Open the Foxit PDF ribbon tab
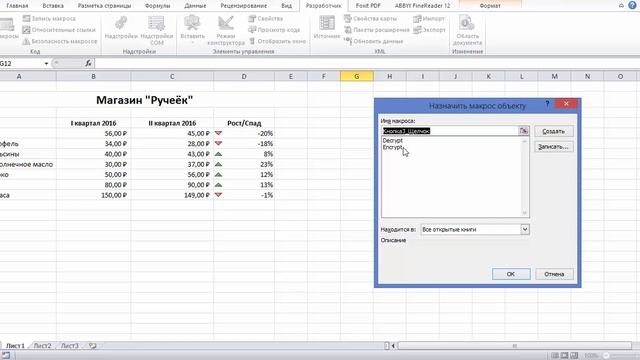This screenshot has height=360, width=640. click(x=368, y=6)
